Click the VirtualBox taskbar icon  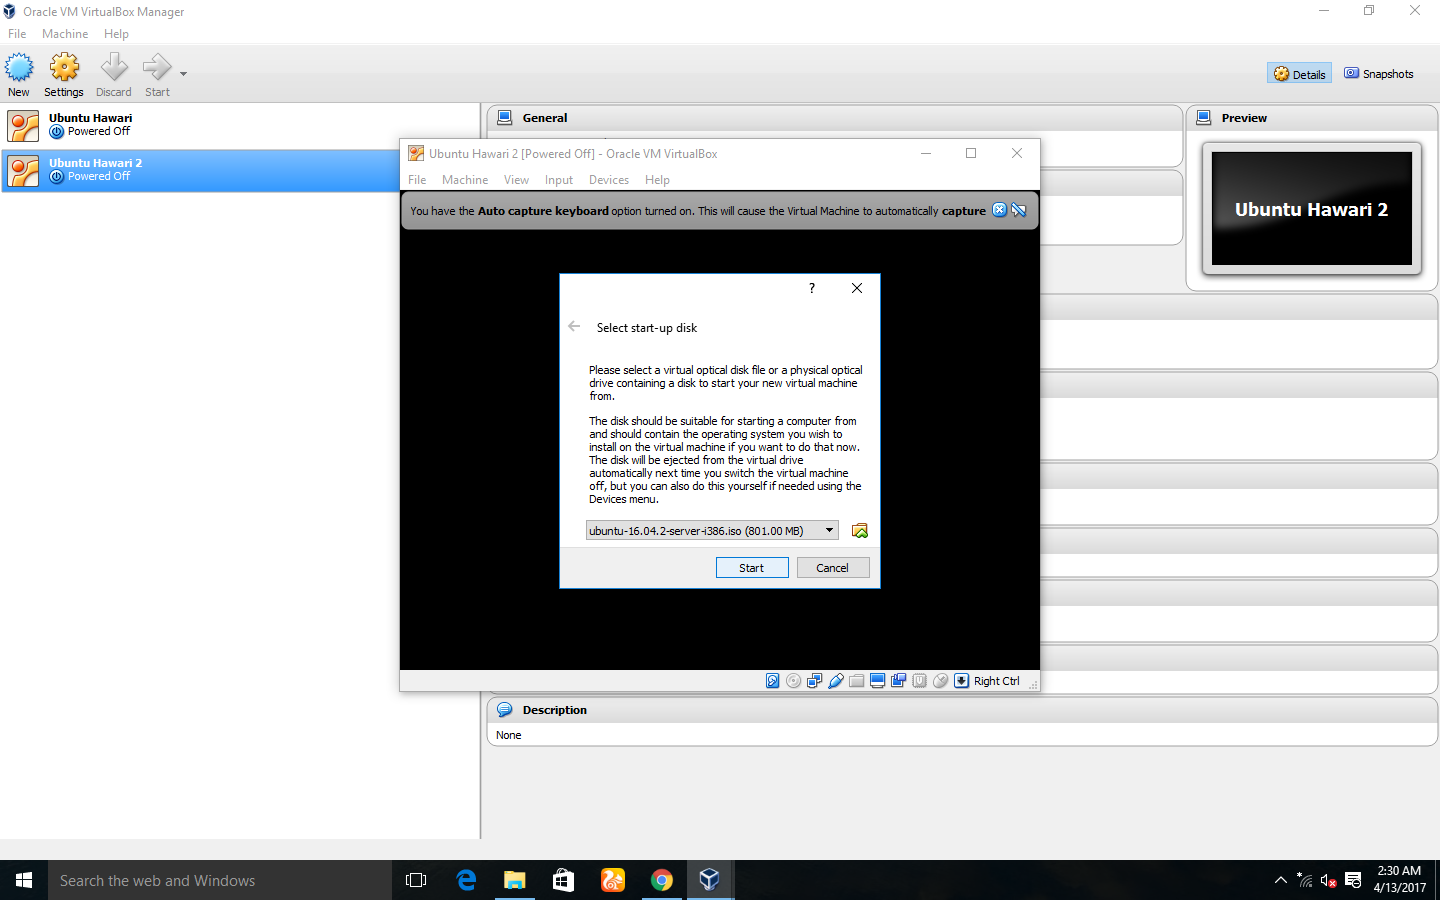(x=710, y=880)
